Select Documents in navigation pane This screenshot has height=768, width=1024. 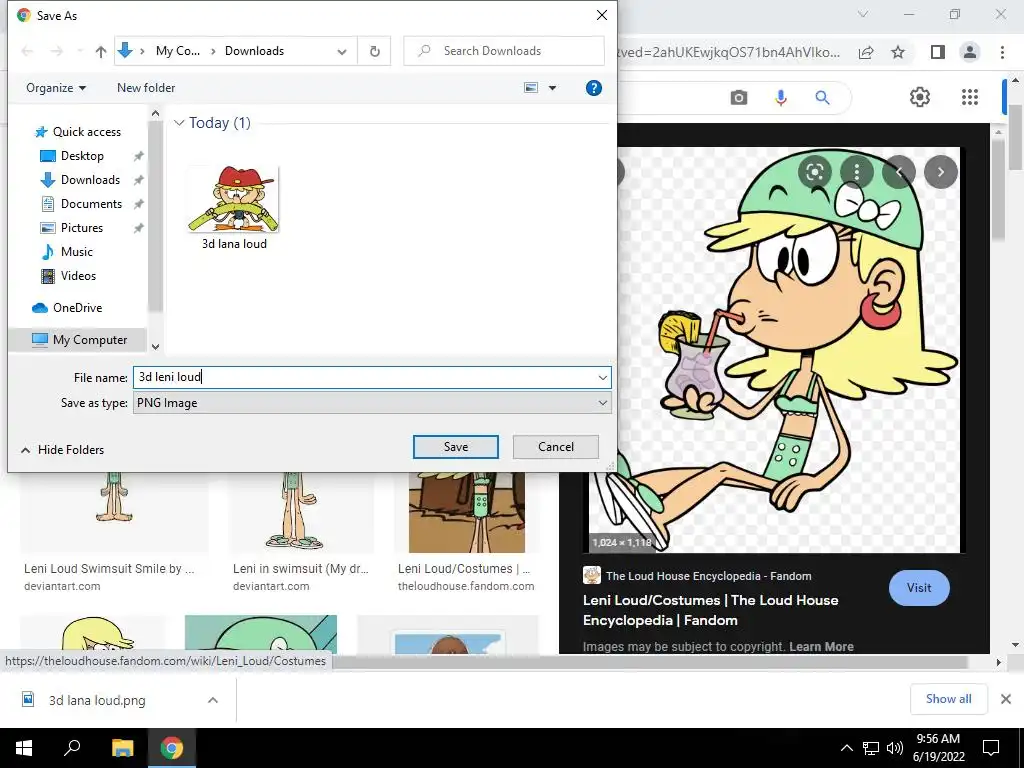(91, 204)
